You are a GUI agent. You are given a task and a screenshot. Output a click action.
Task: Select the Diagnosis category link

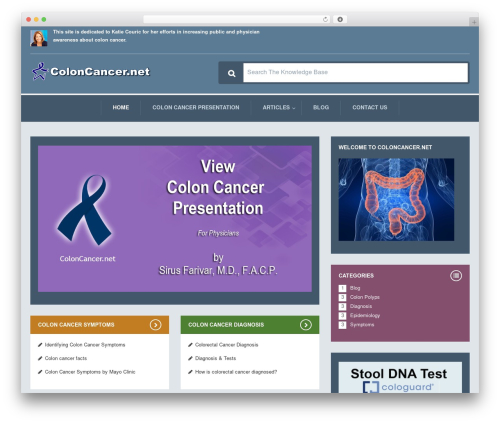click(361, 306)
